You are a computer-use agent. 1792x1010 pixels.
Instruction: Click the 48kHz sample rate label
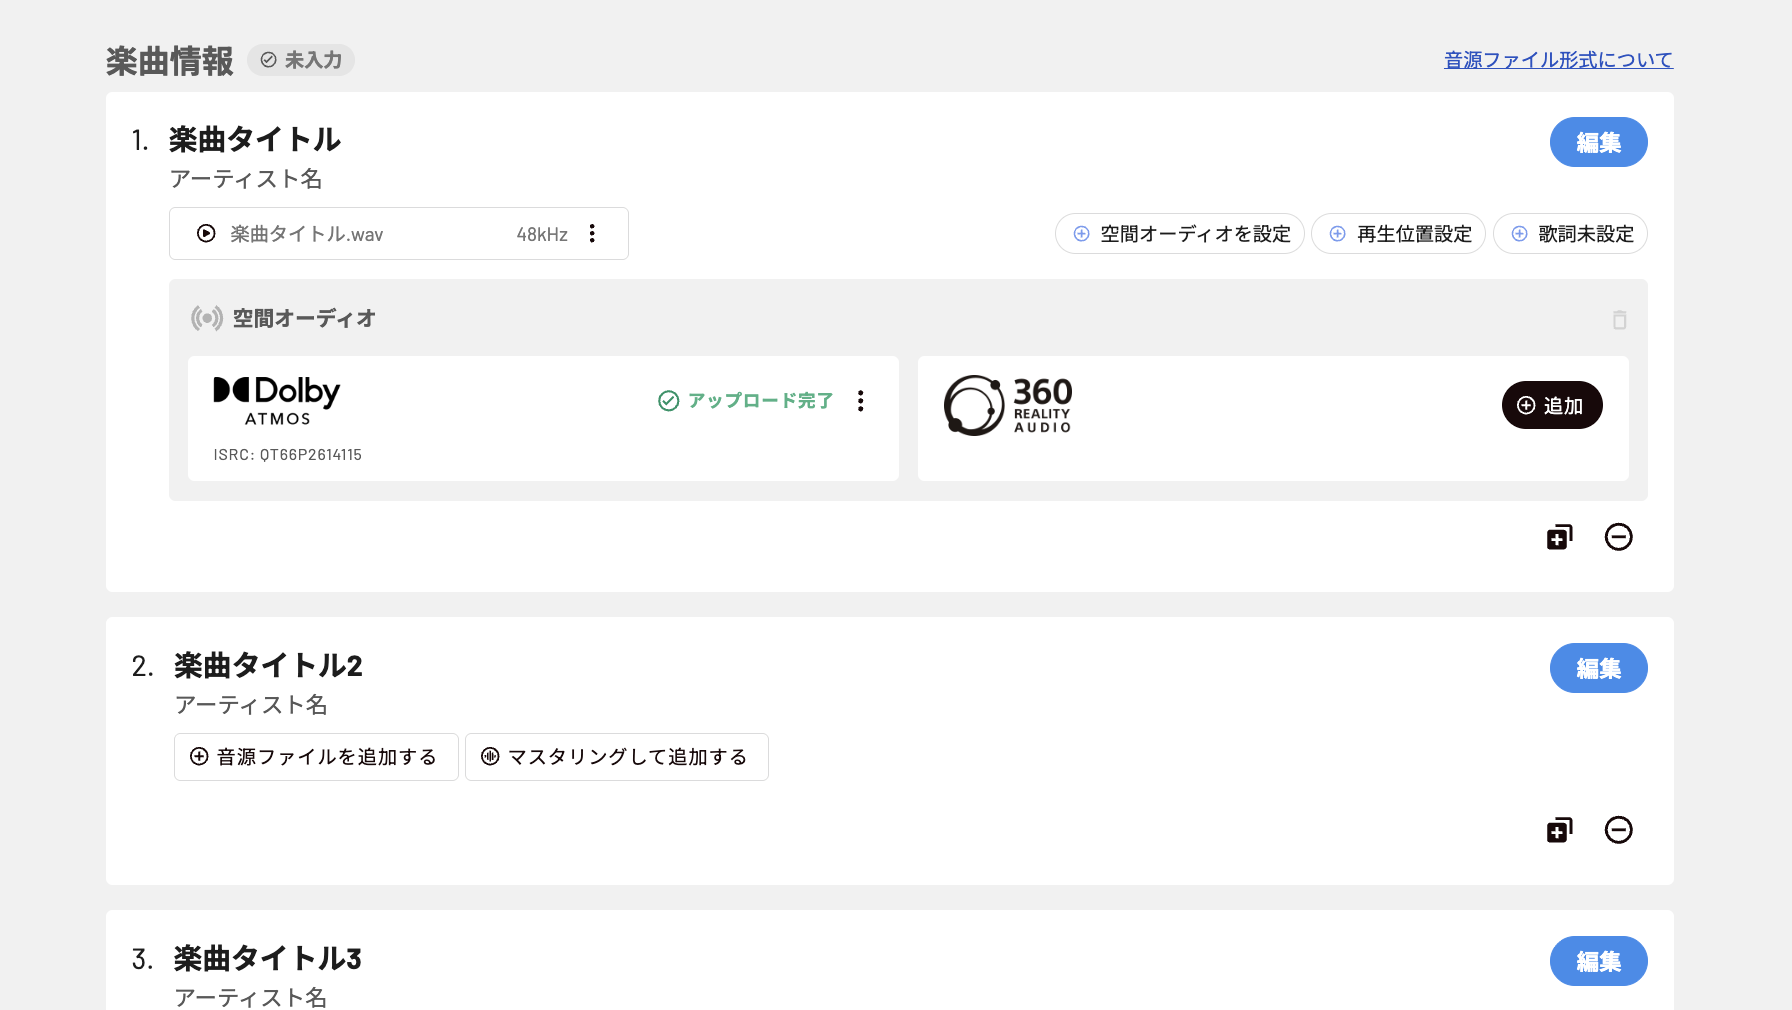point(542,234)
